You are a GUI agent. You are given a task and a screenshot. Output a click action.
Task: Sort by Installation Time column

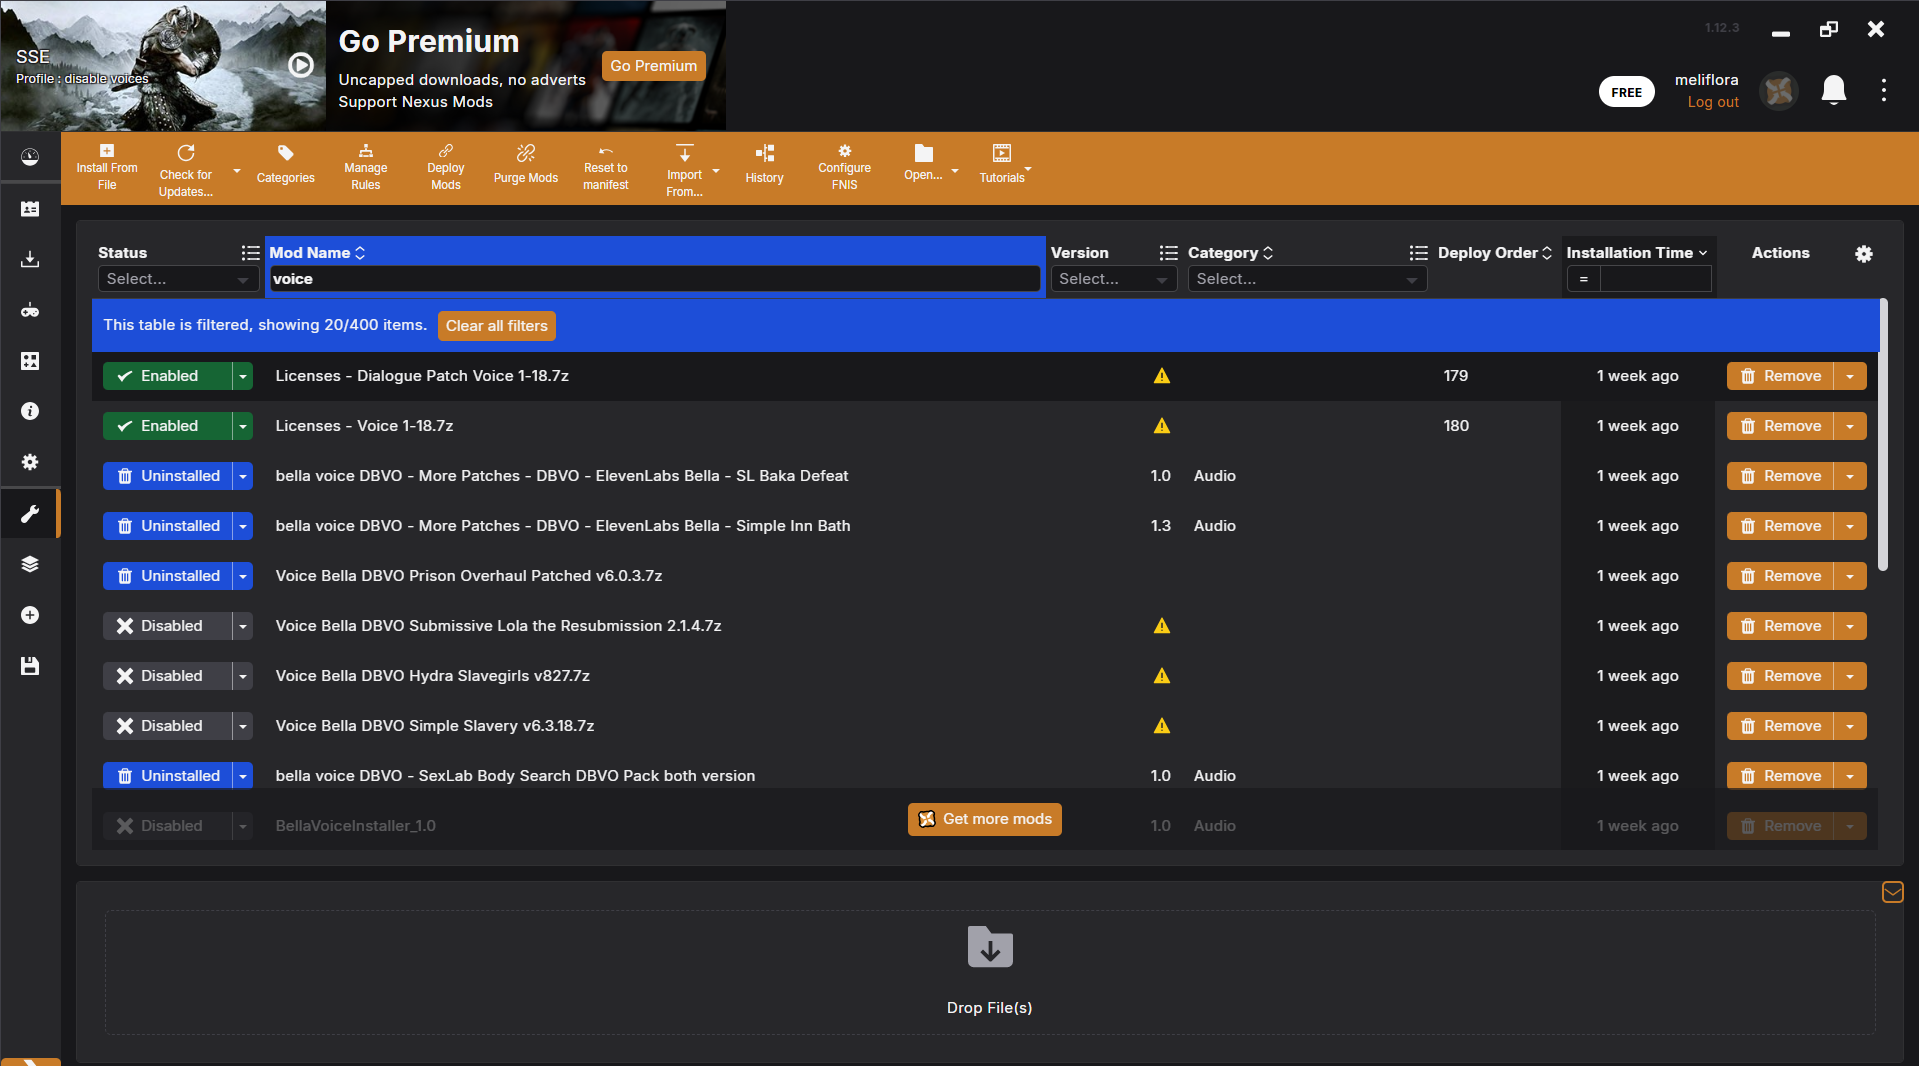1637,253
